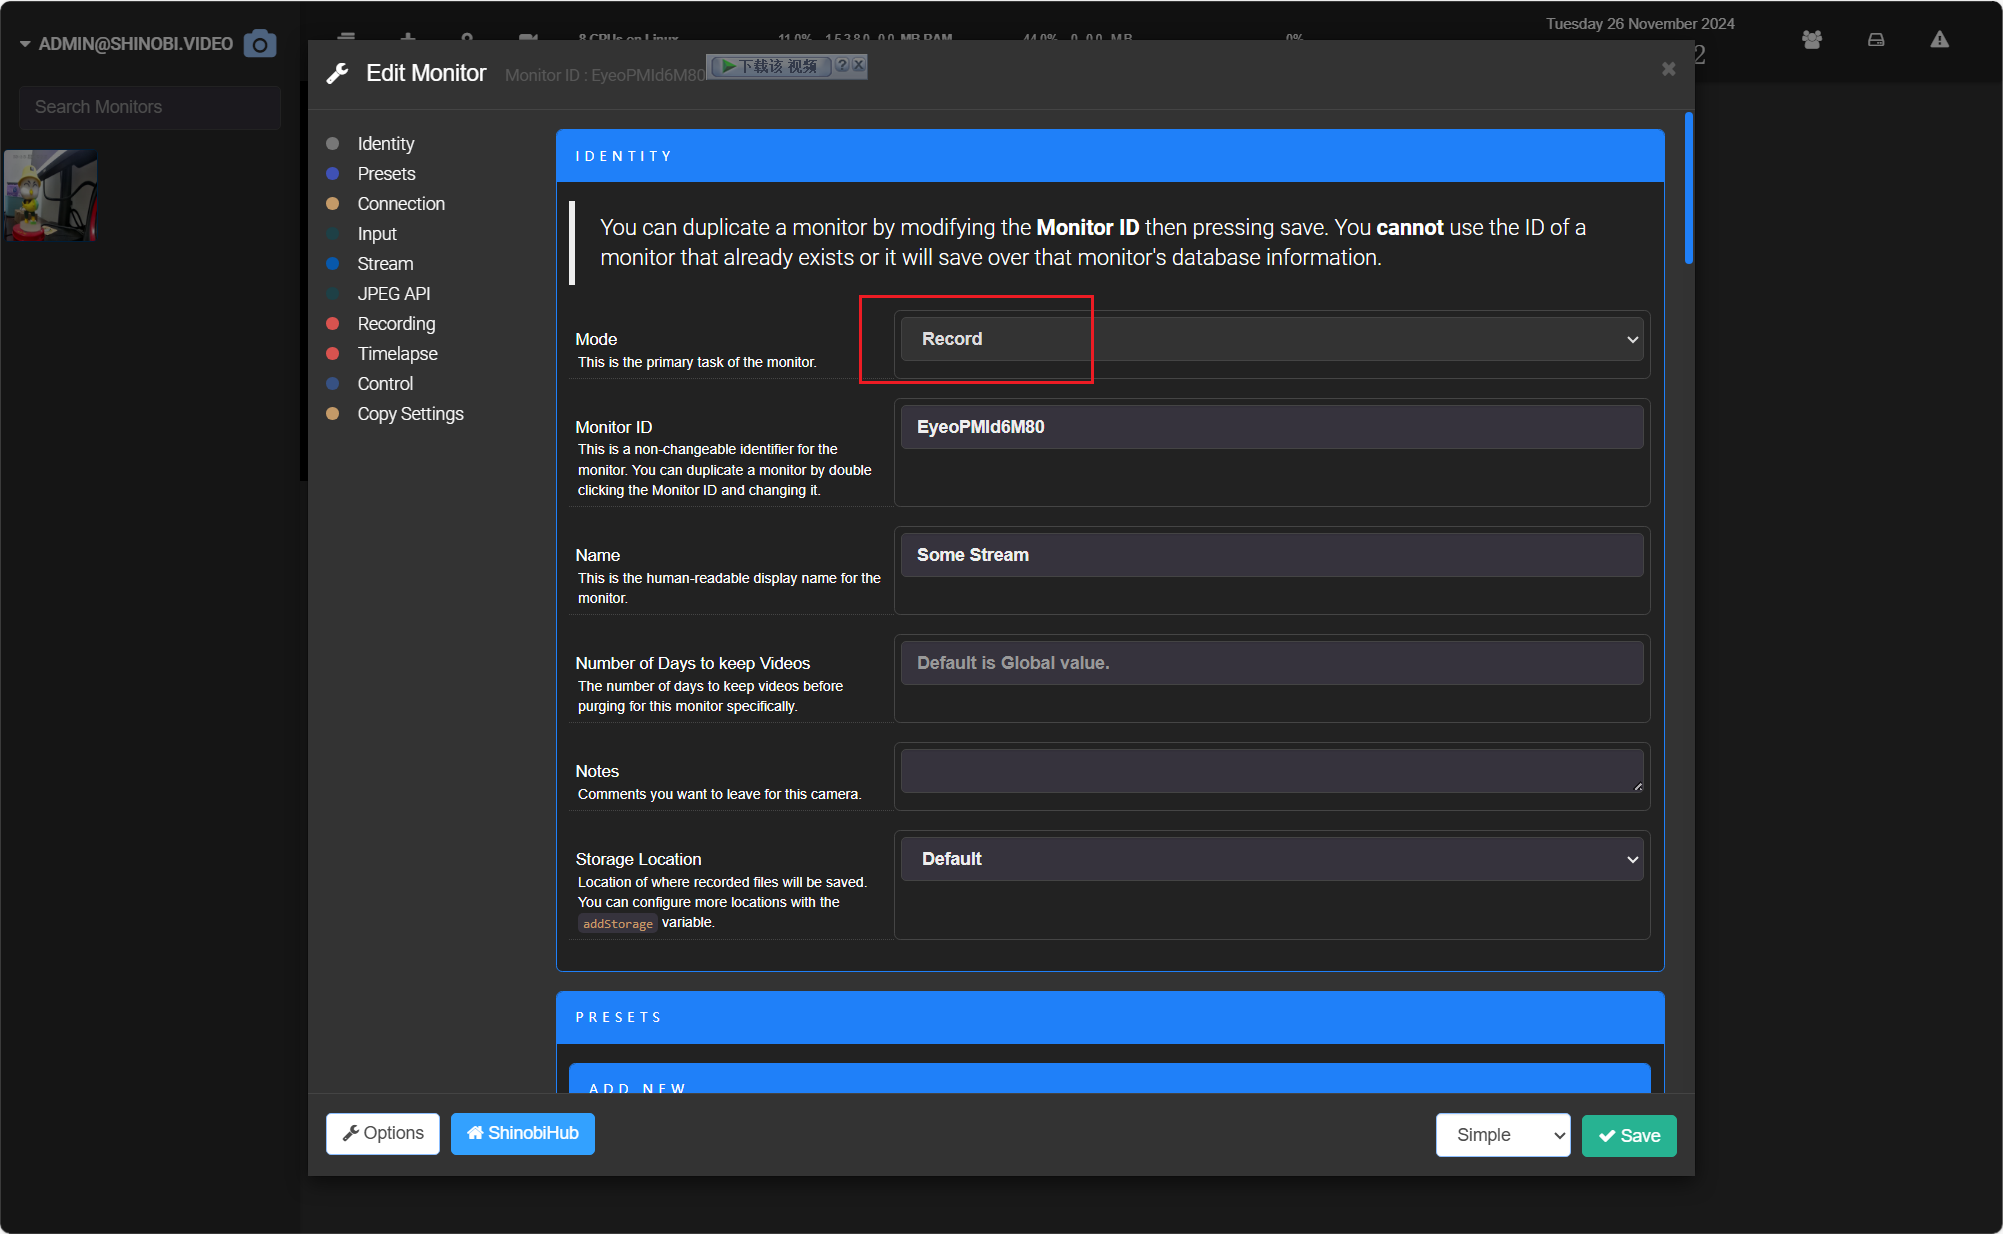
Task: Close the Edit Monitor dialog
Action: tap(1668, 69)
